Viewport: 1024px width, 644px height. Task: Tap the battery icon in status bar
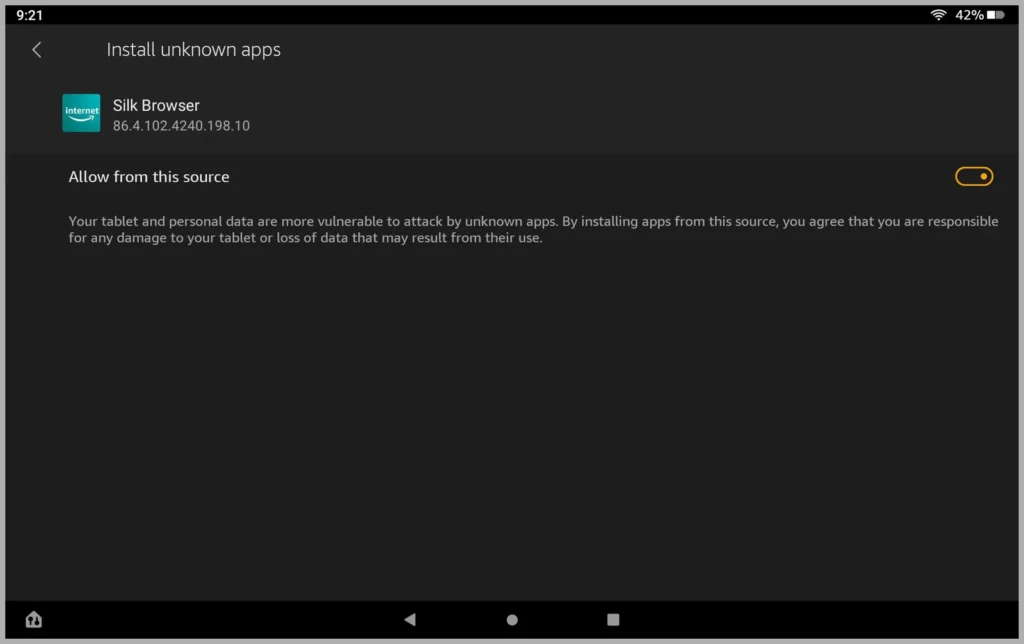click(x=995, y=14)
